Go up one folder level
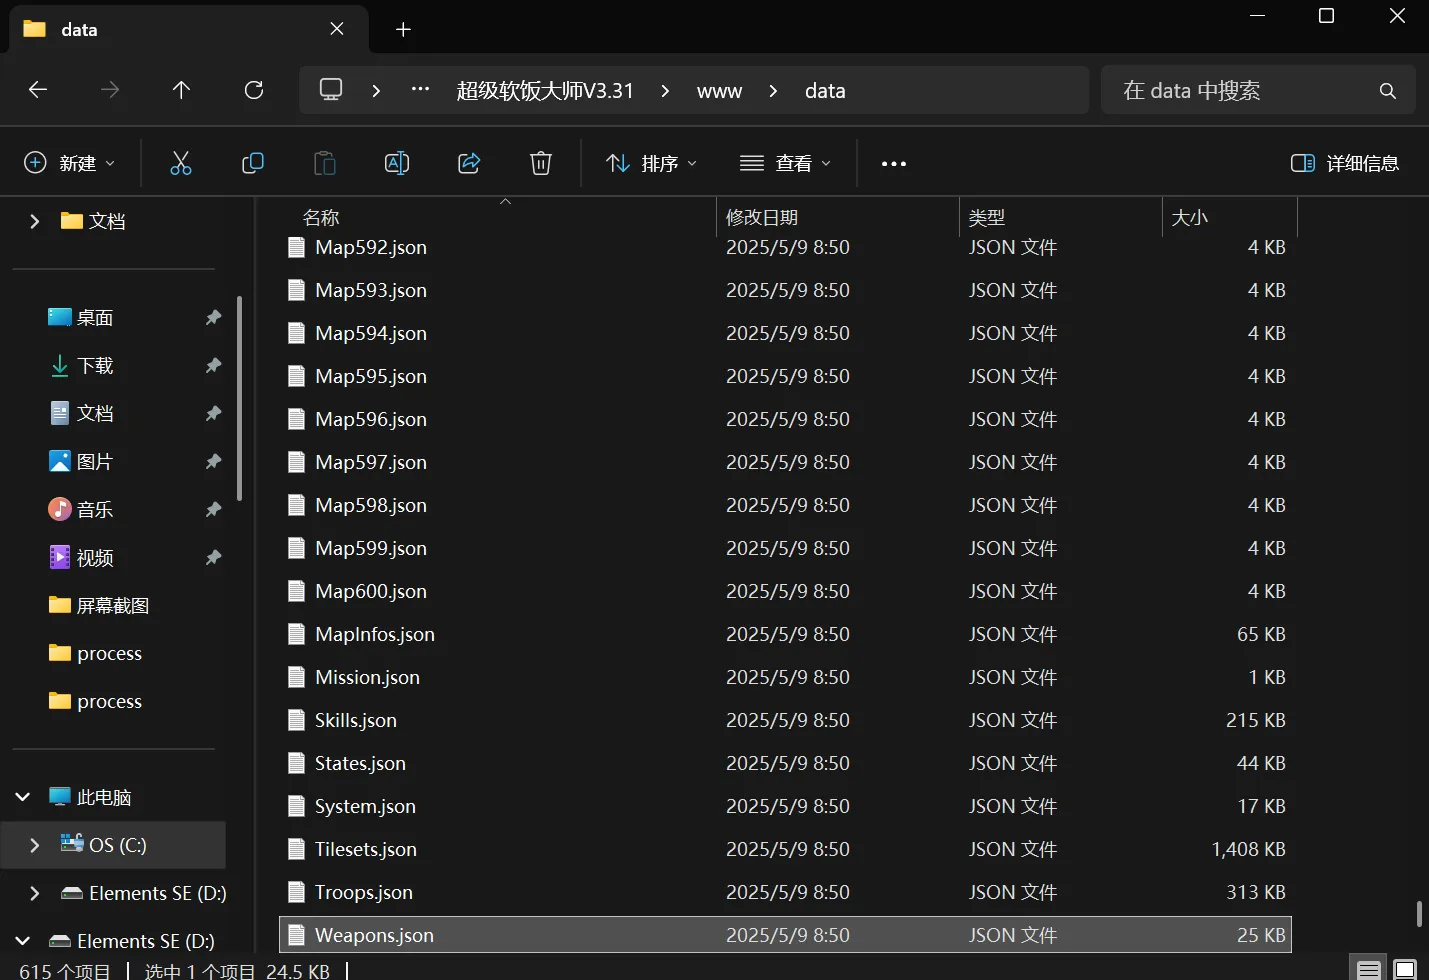1429x980 pixels. 181,90
